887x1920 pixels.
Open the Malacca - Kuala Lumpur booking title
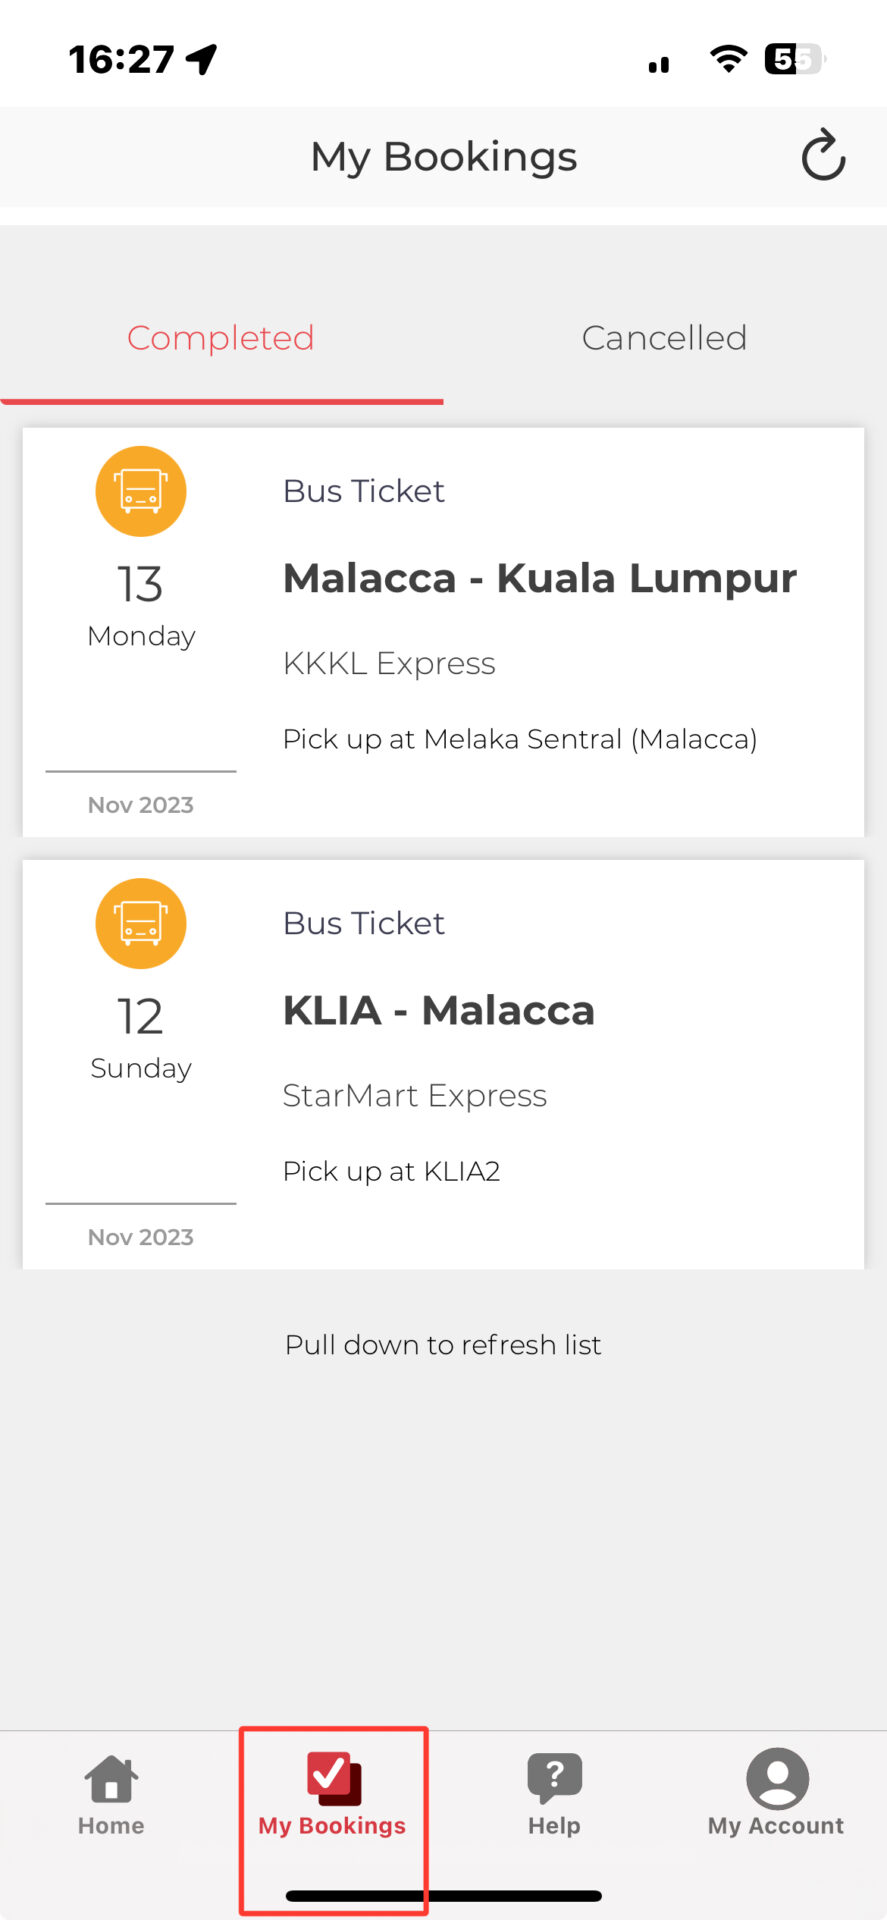[x=540, y=578]
